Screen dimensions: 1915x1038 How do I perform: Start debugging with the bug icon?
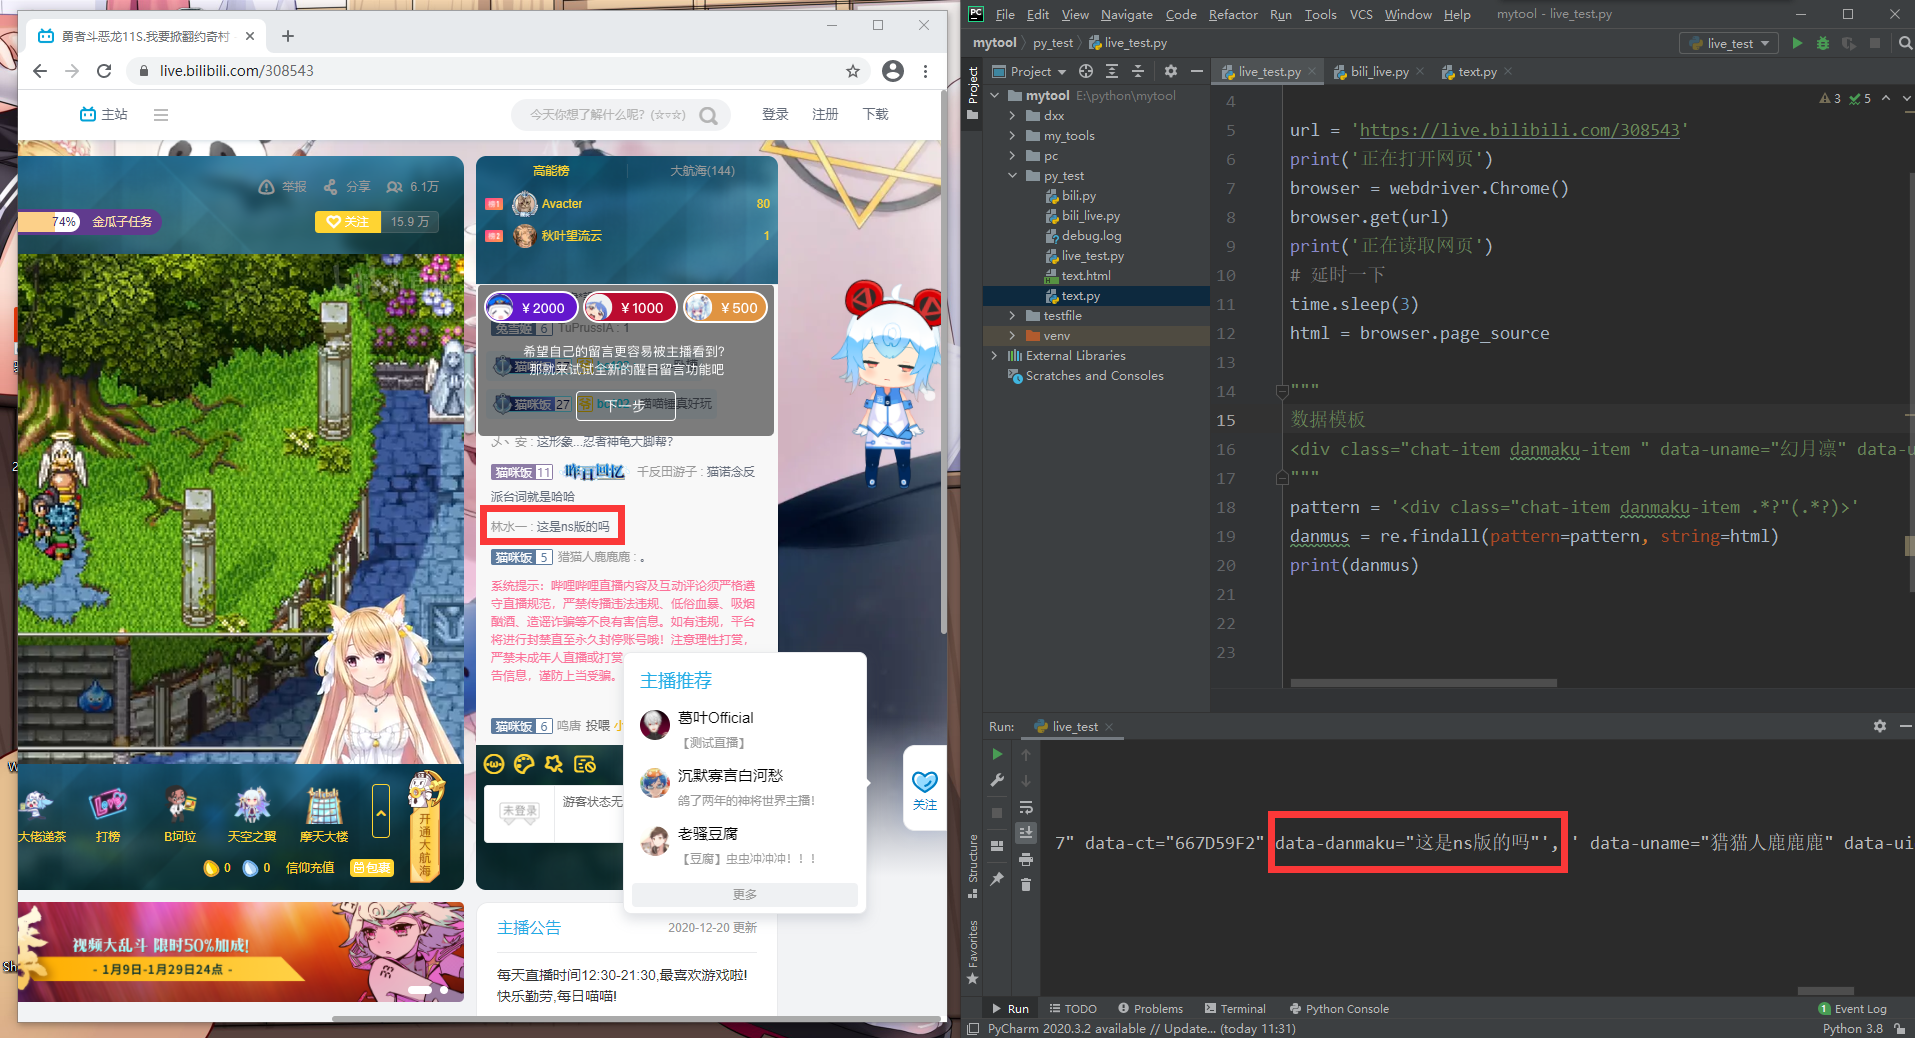point(1823,43)
